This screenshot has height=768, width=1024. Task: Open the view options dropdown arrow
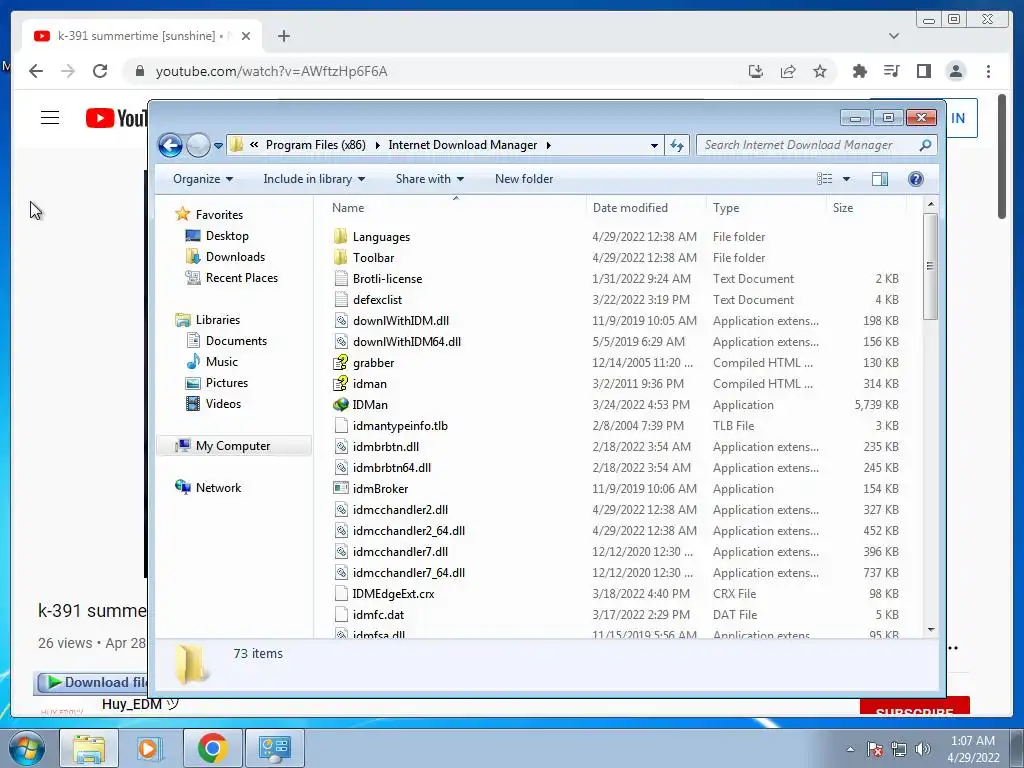click(x=846, y=179)
